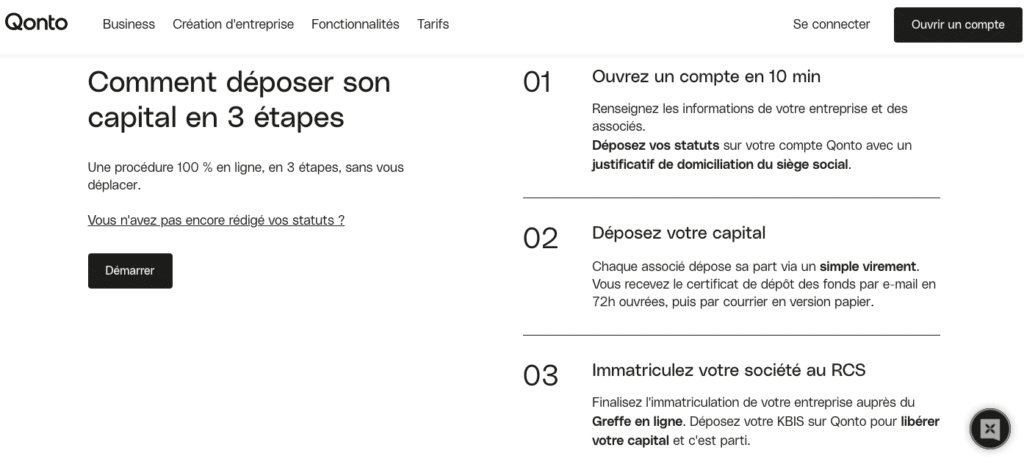Open the Business menu
The image size is (1024, 467).
[x=129, y=24]
